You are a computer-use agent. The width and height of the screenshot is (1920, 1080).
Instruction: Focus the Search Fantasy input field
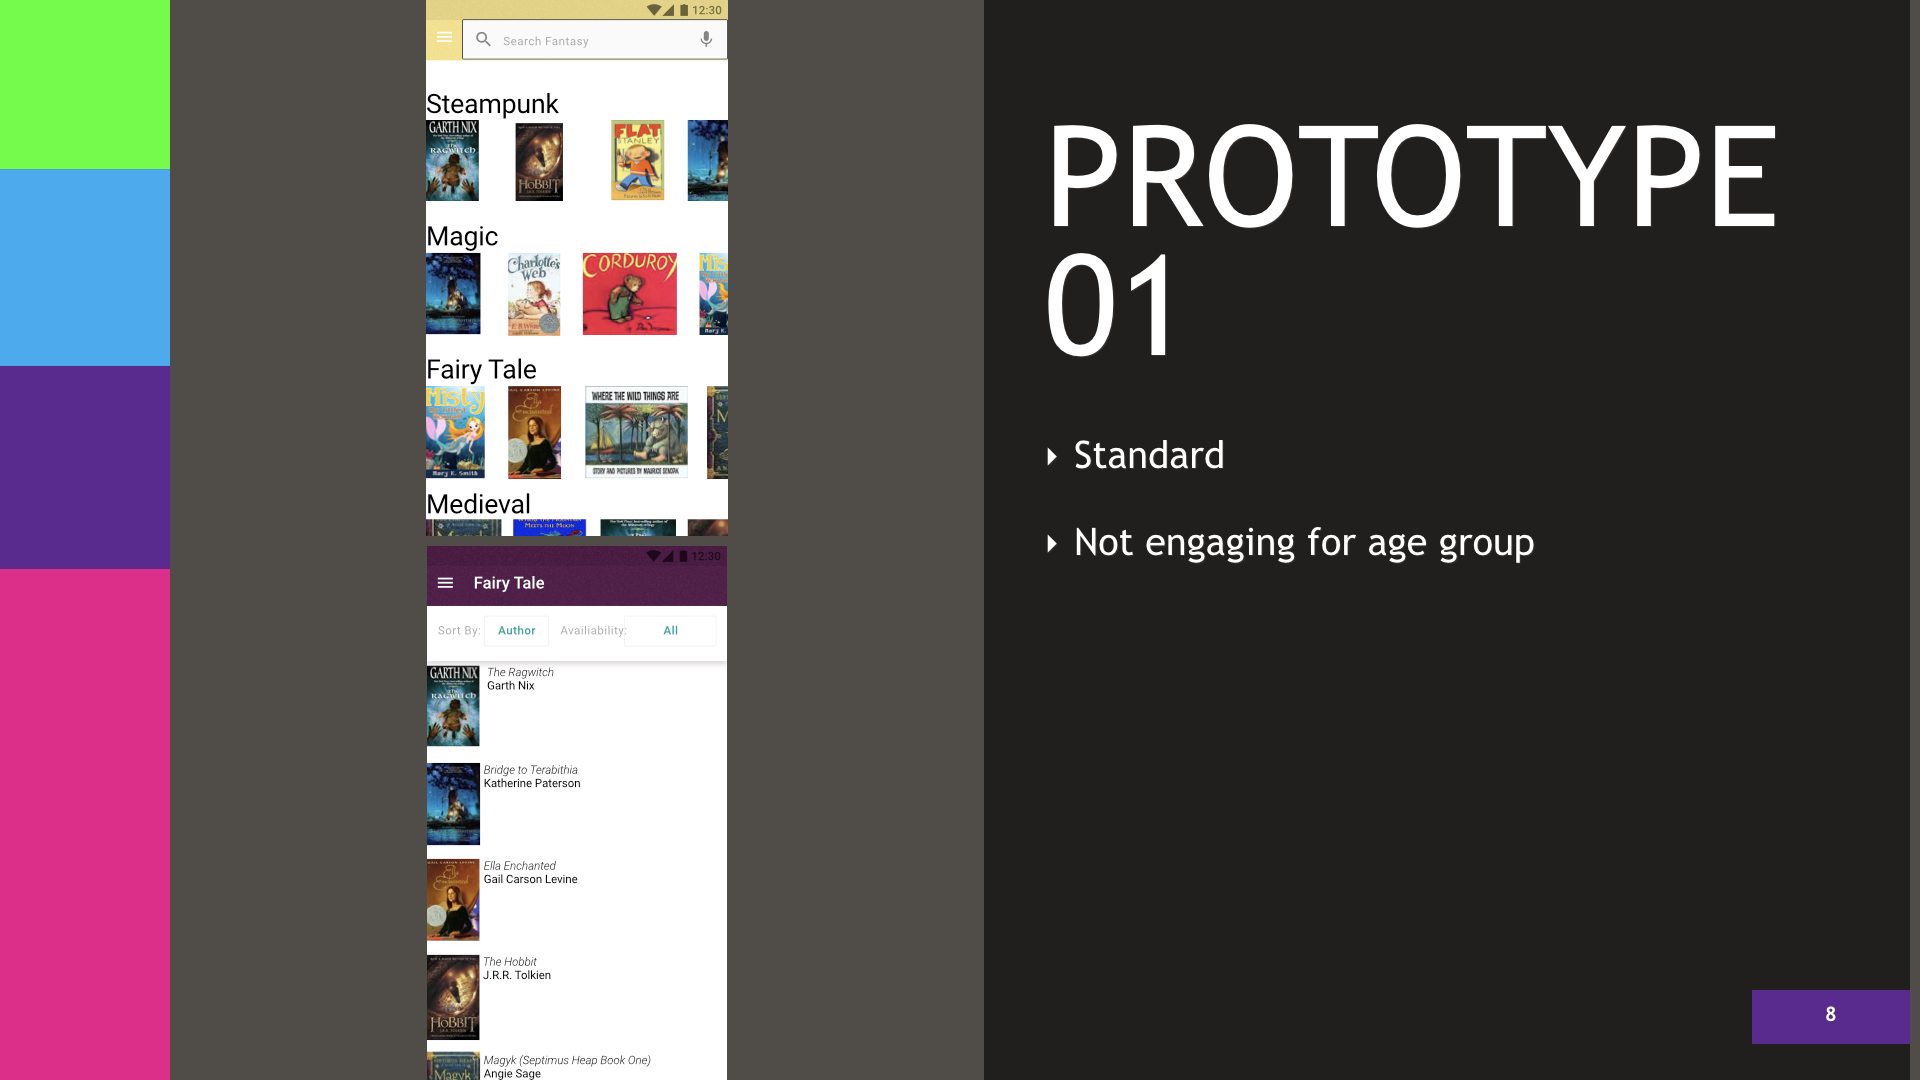pos(594,40)
